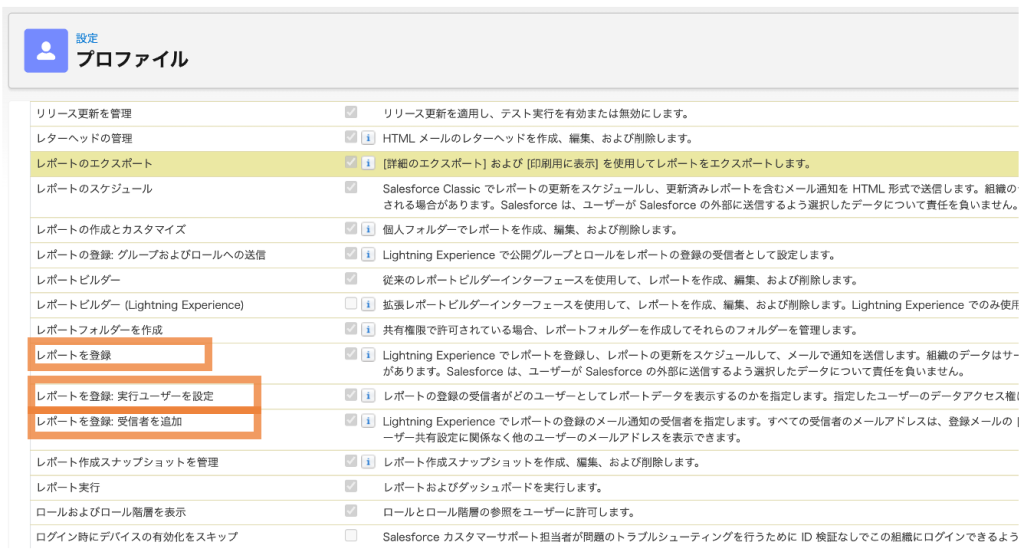Image resolution: width=1024 pixels, height=552 pixels.
Task: Toggle checkbox for レポートのスケジュール
Action: pyautogui.click(x=351, y=187)
